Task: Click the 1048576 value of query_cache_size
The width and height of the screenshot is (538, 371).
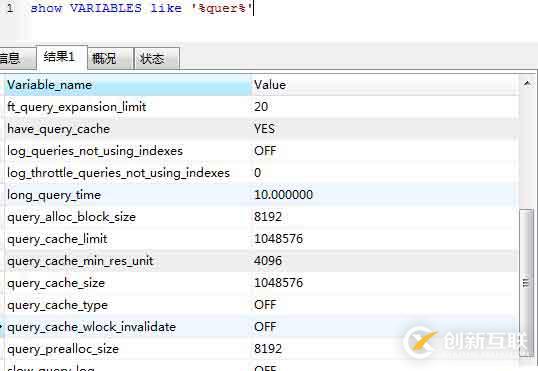Action: pyautogui.click(x=385, y=283)
